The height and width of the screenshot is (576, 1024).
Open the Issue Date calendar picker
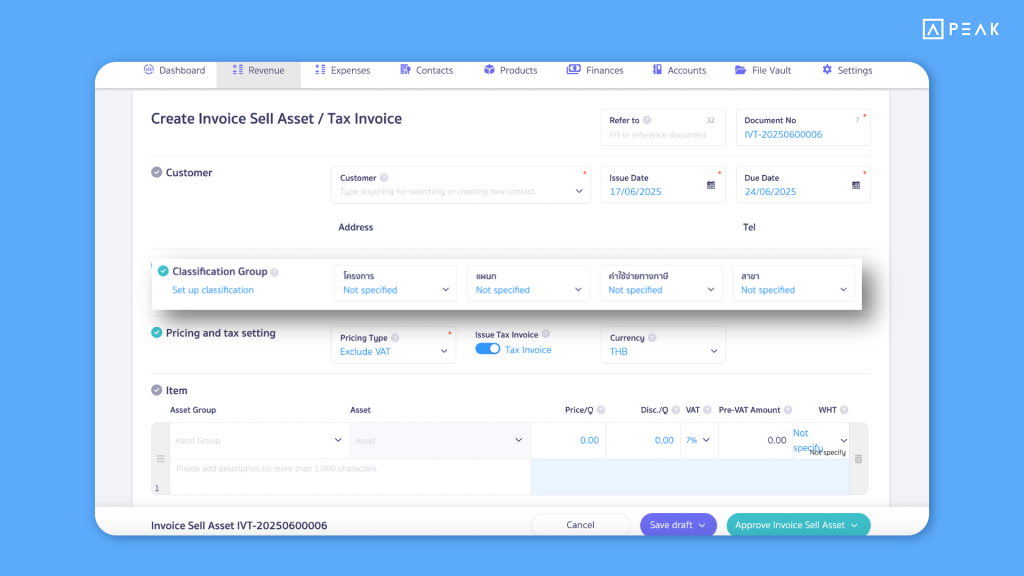pos(712,184)
